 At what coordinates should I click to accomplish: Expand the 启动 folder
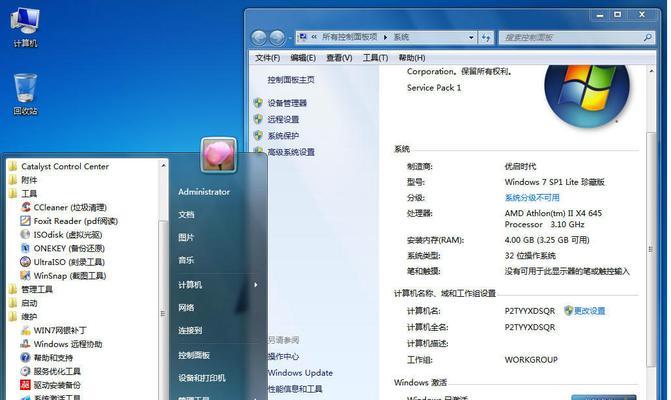23,303
